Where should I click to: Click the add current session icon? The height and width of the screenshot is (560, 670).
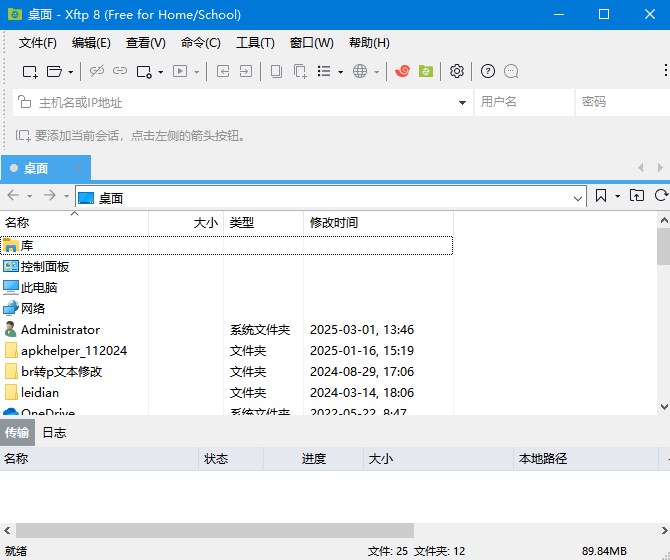23,136
